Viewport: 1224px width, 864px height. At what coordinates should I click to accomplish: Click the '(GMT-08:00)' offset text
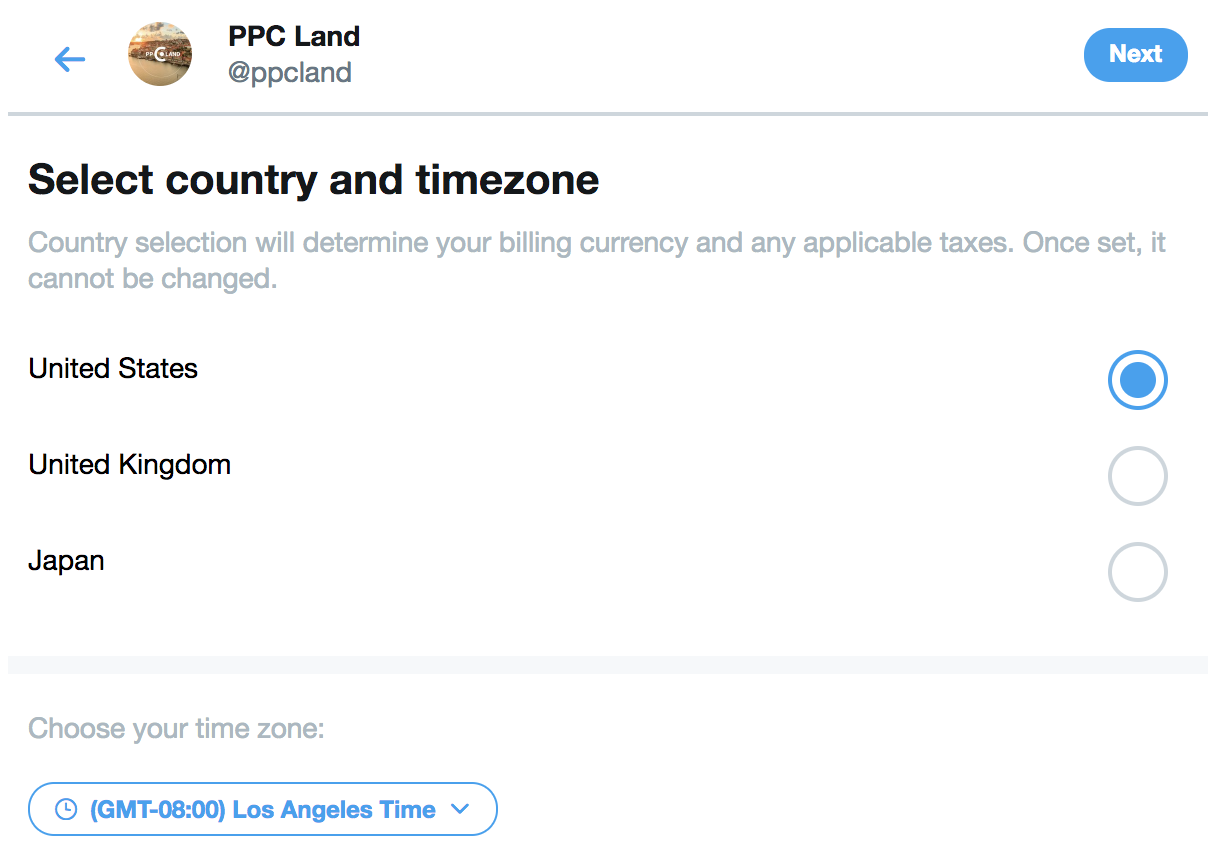click(x=157, y=810)
